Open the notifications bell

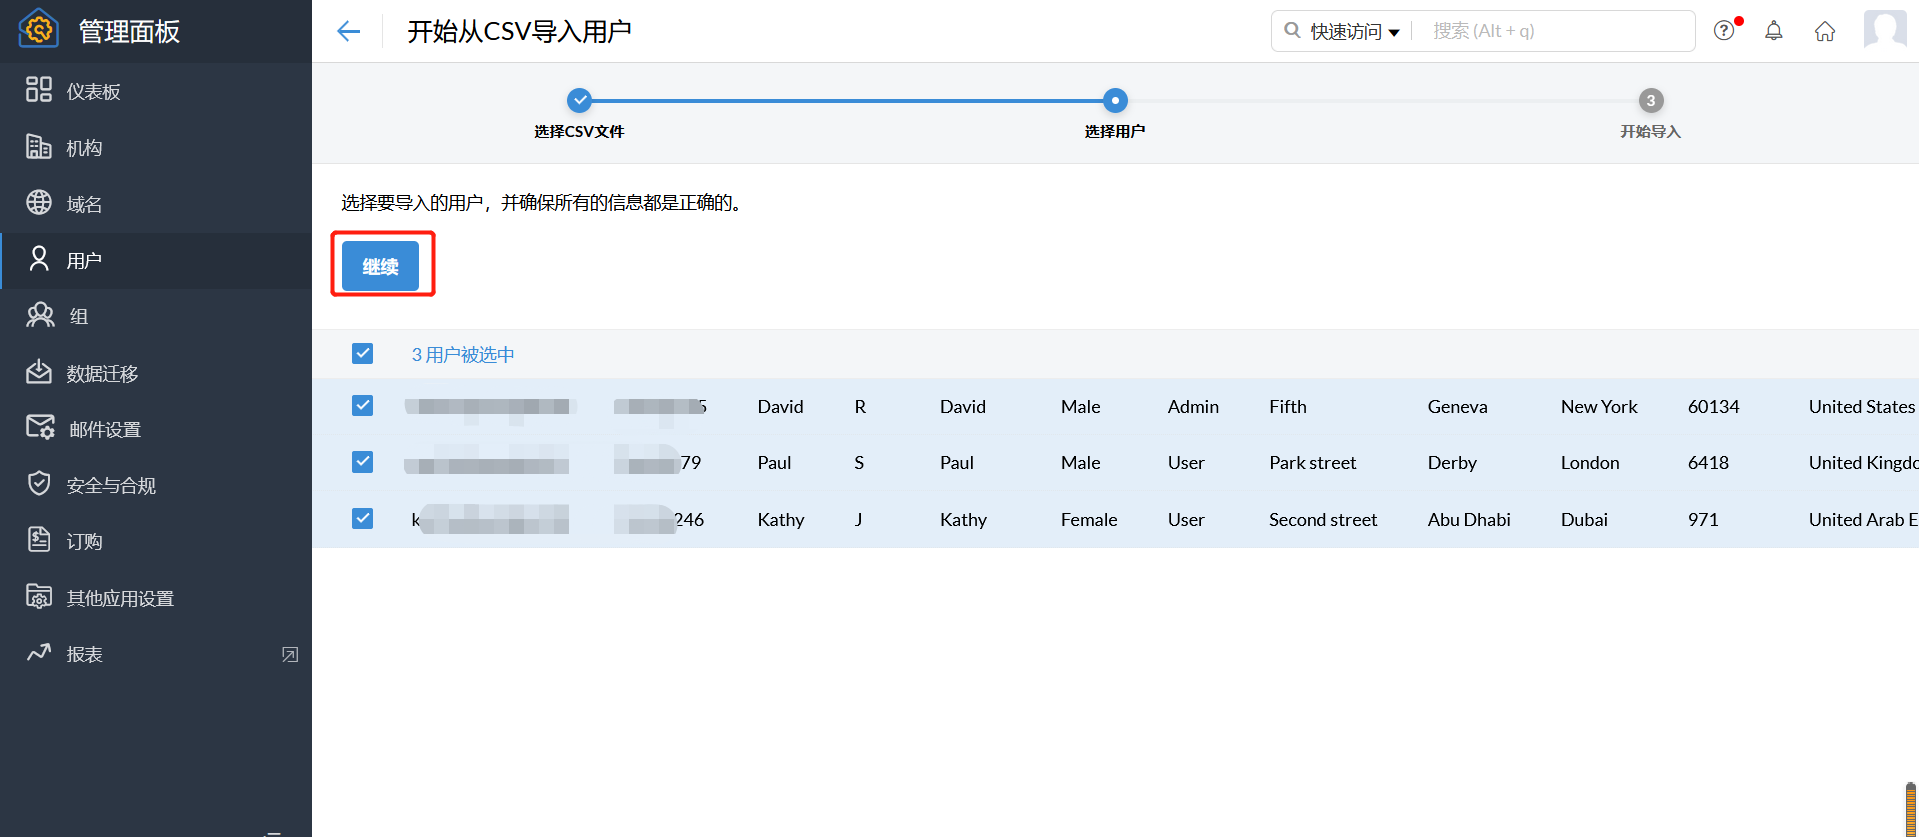[1773, 31]
